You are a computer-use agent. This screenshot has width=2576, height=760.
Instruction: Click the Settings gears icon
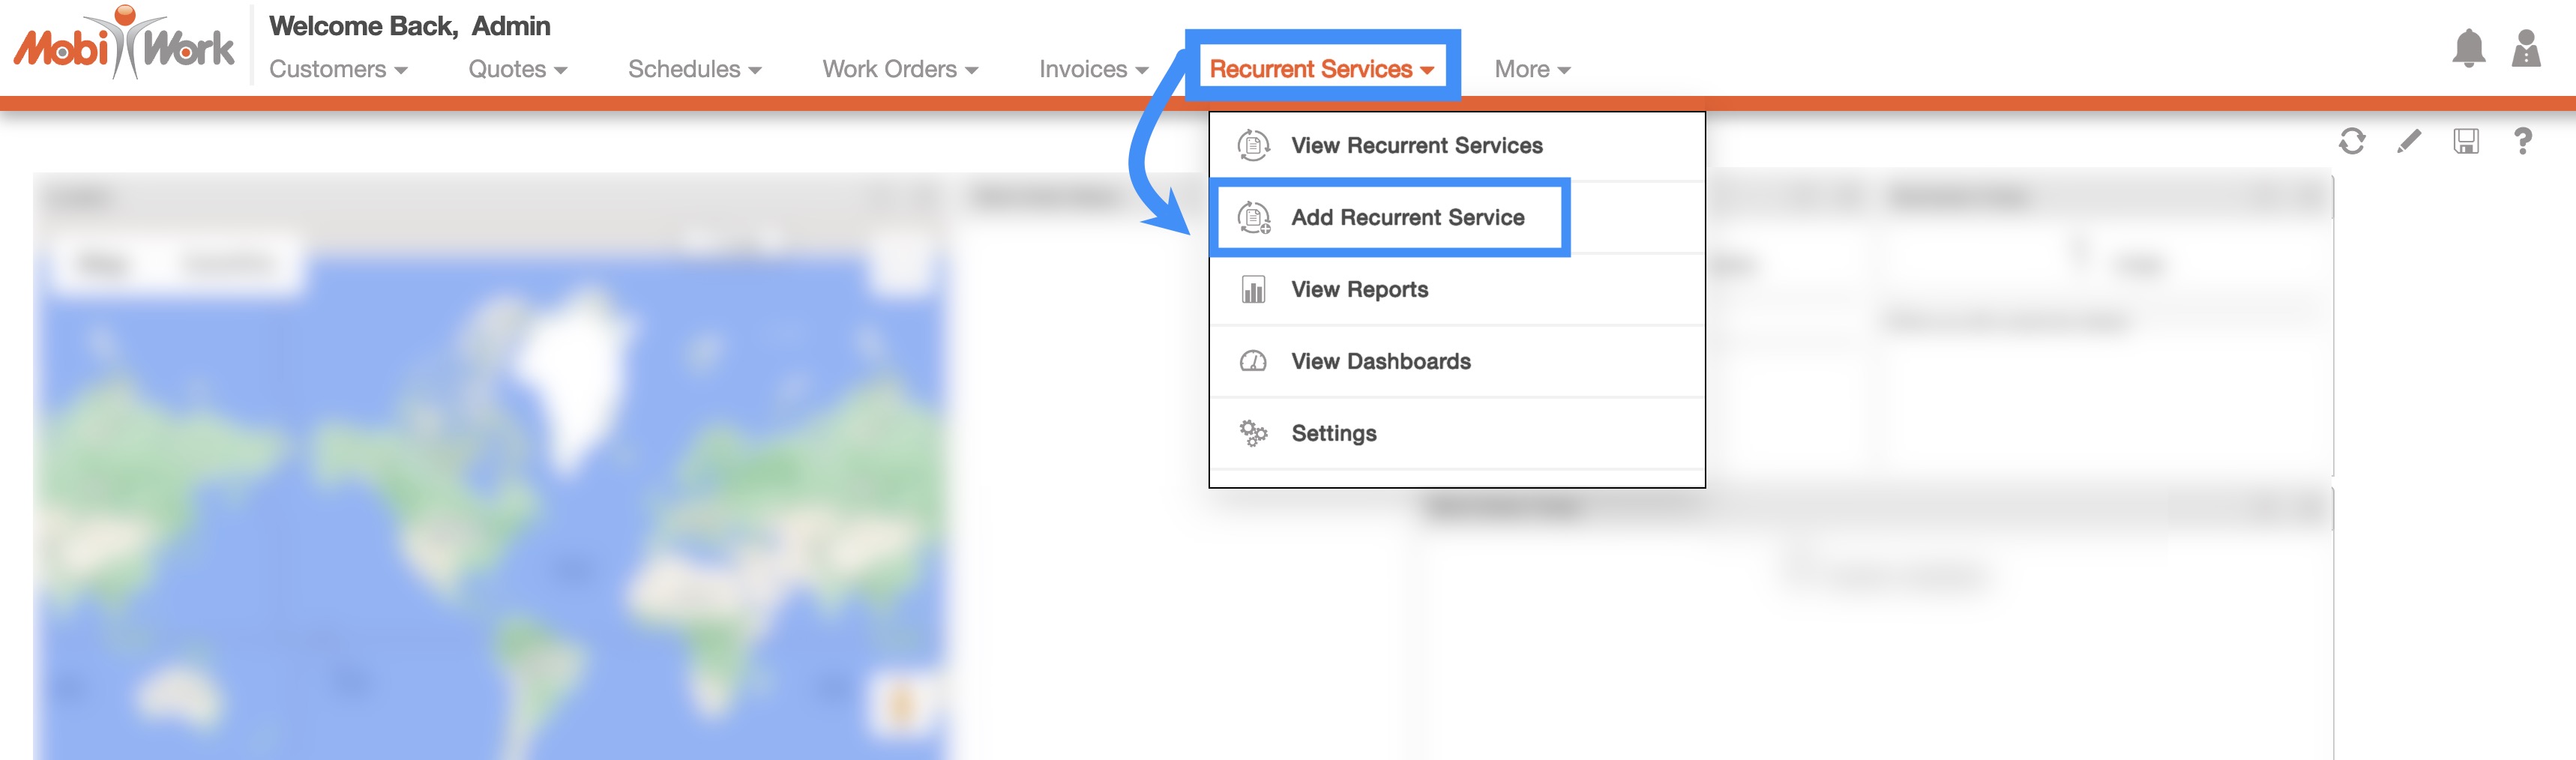1253,433
